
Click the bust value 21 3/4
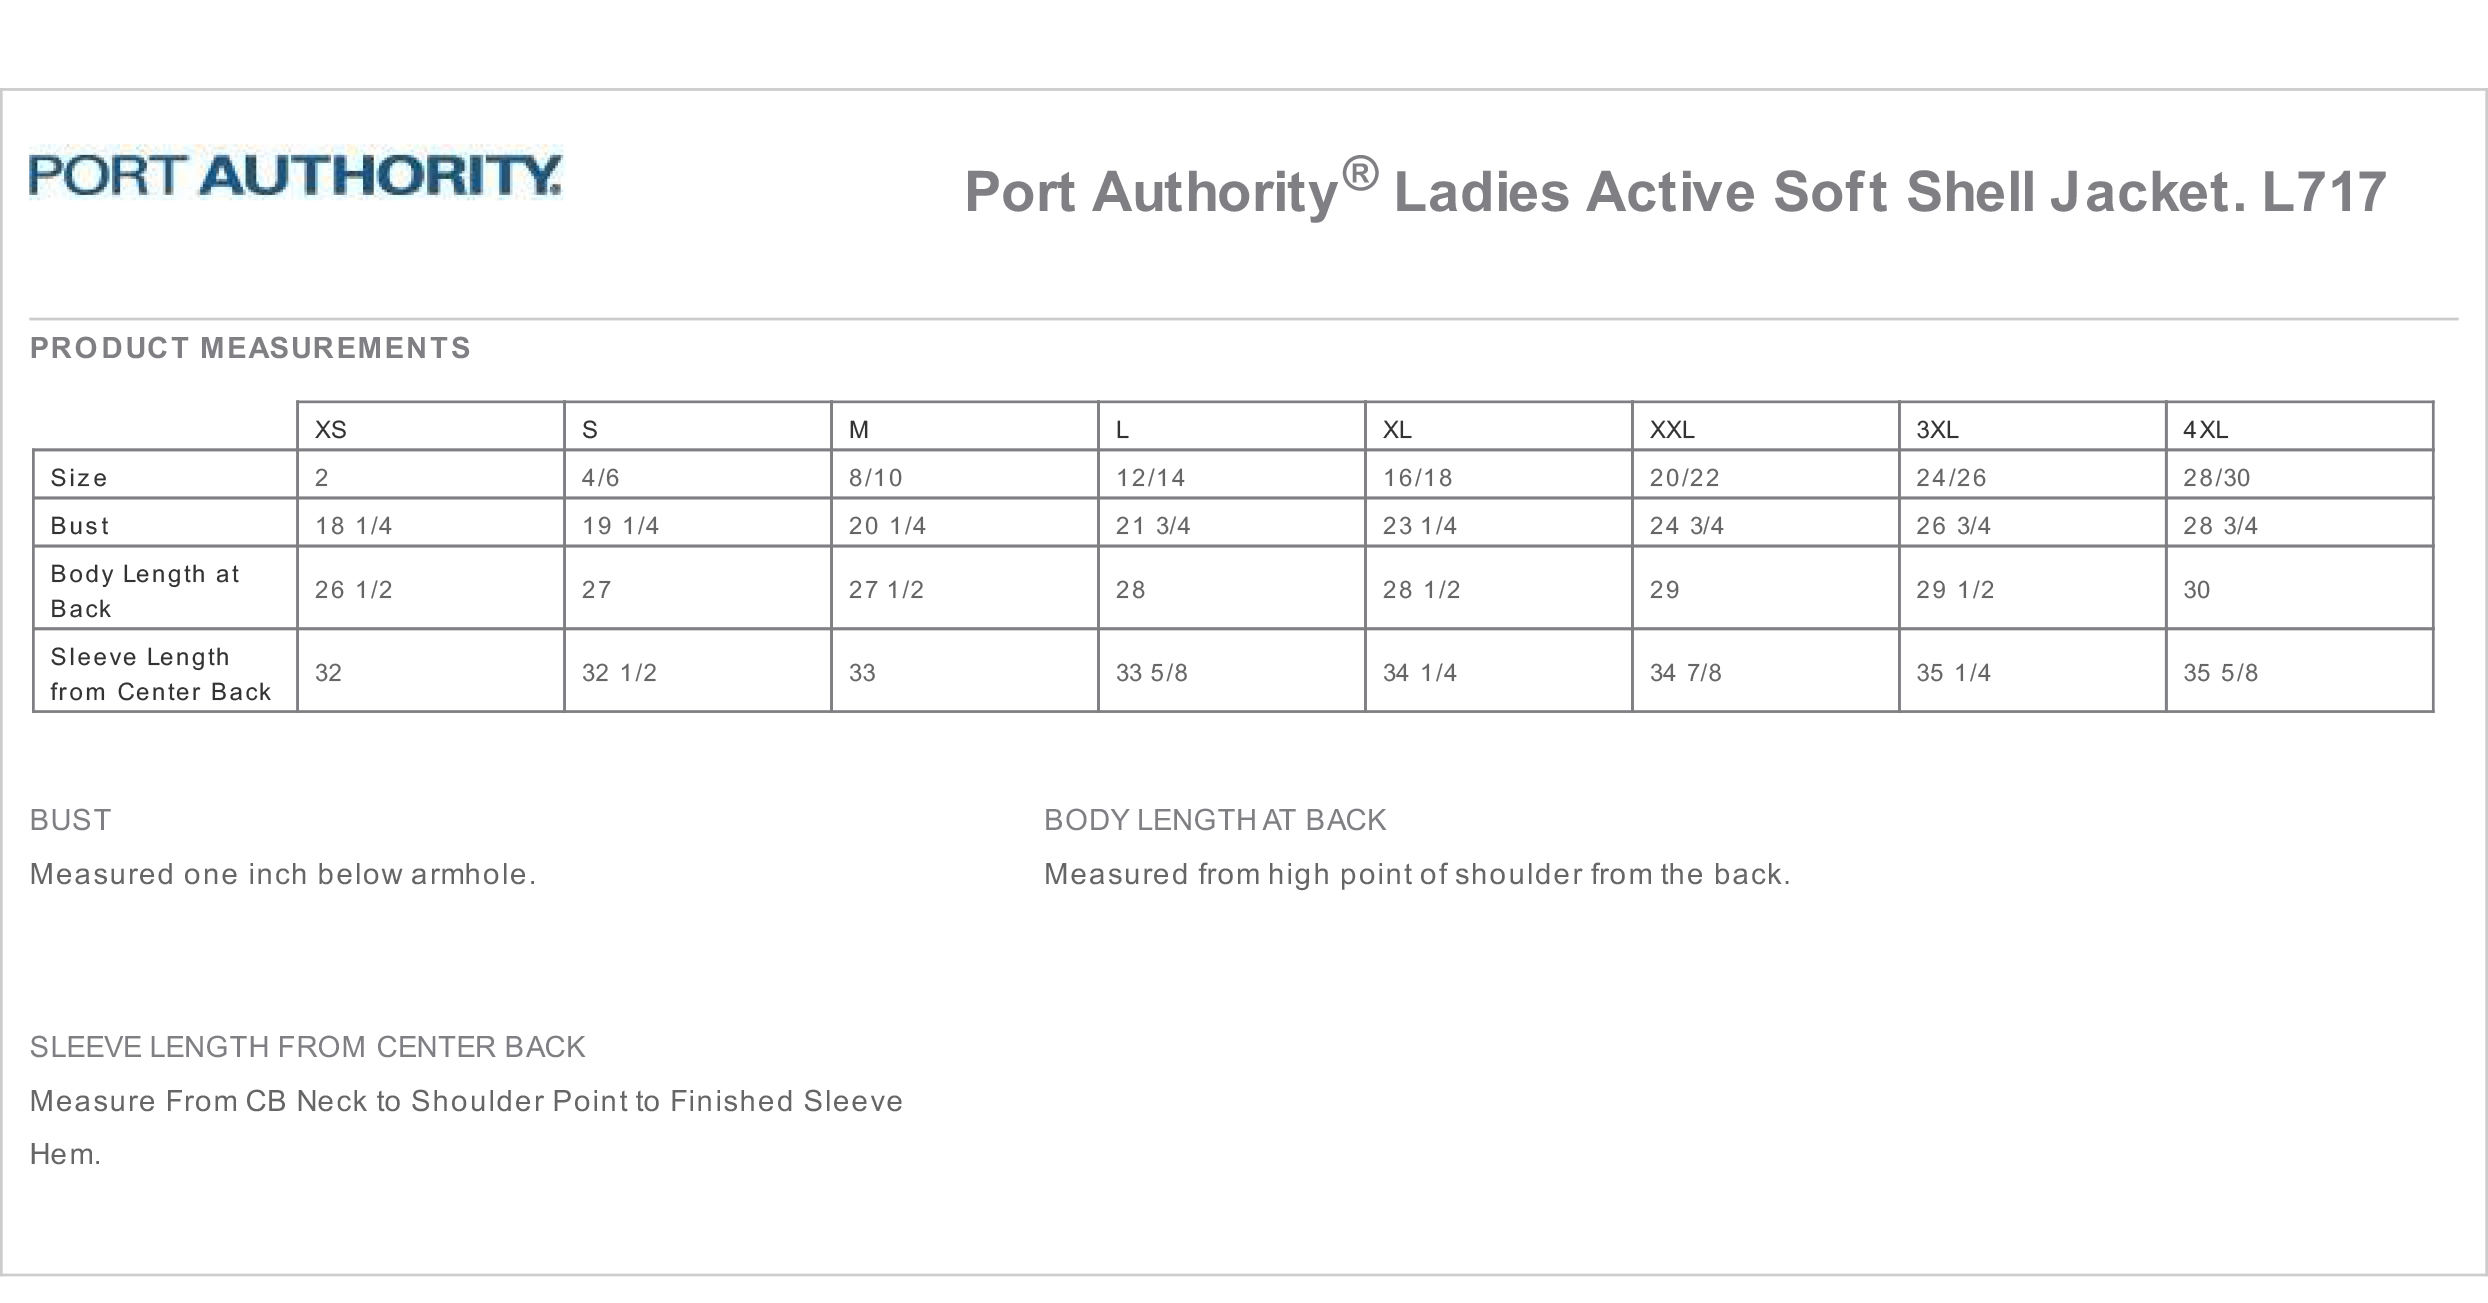(x=1153, y=526)
